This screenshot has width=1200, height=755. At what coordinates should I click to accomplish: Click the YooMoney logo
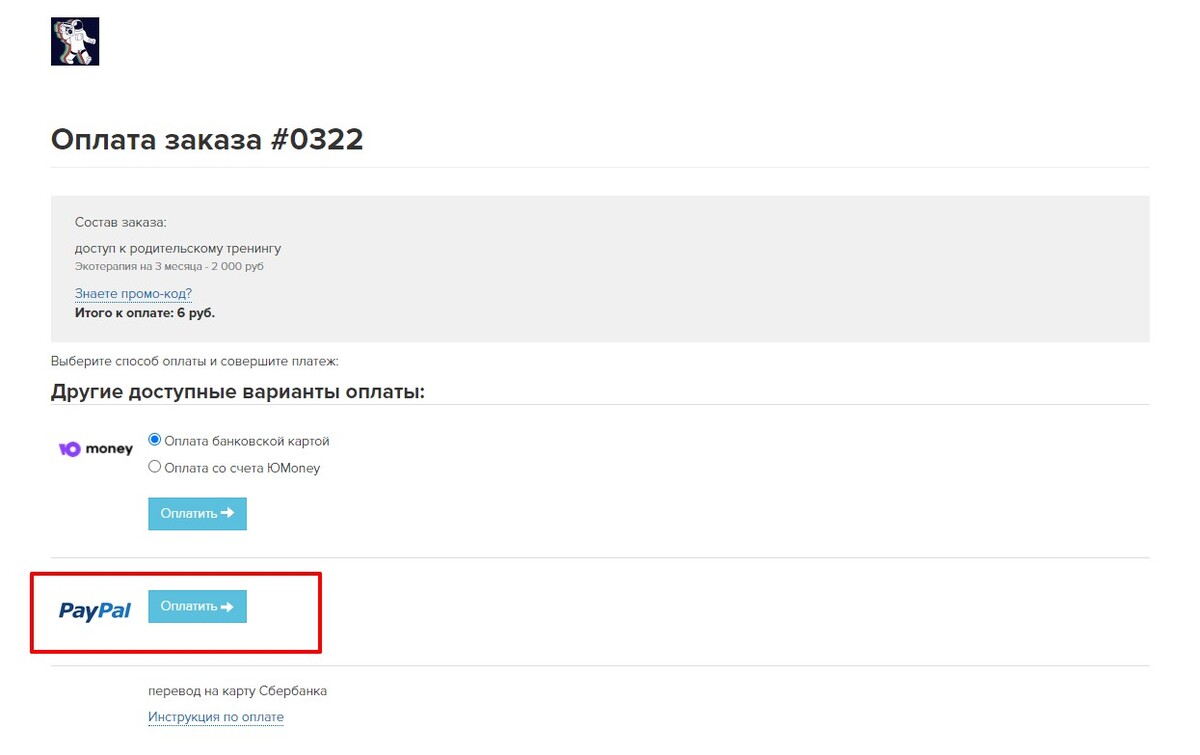point(96,449)
